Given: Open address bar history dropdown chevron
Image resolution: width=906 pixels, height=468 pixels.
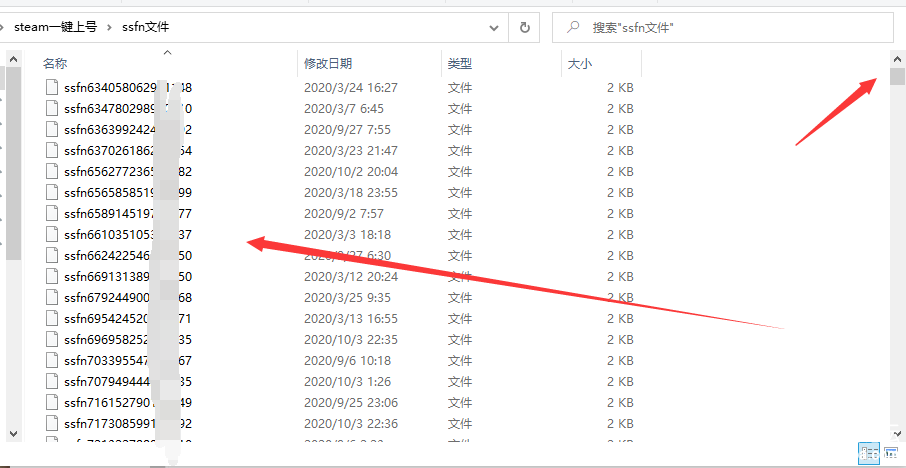Looking at the screenshot, I should point(494,28).
